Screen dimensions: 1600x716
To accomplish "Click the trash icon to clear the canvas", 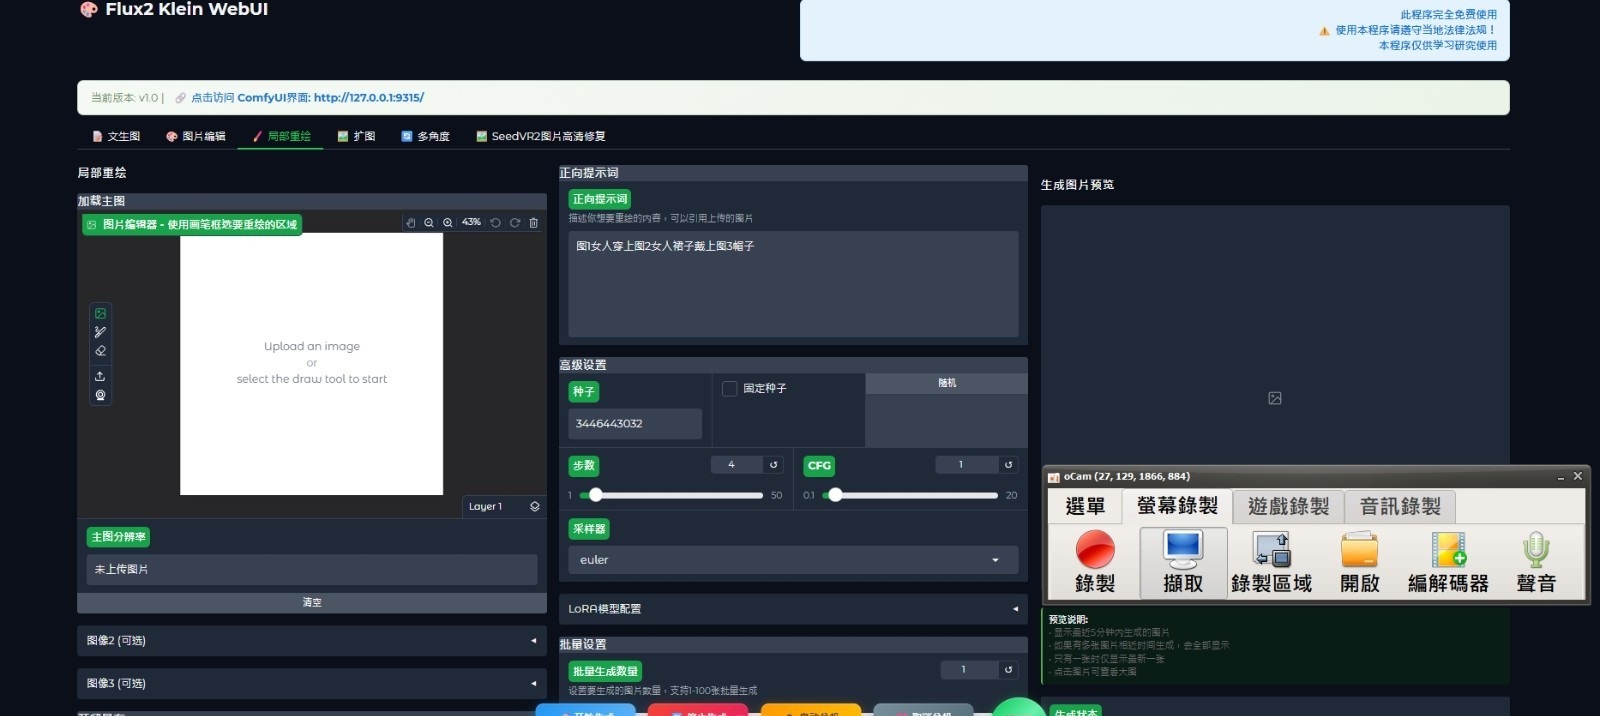I will pos(534,222).
